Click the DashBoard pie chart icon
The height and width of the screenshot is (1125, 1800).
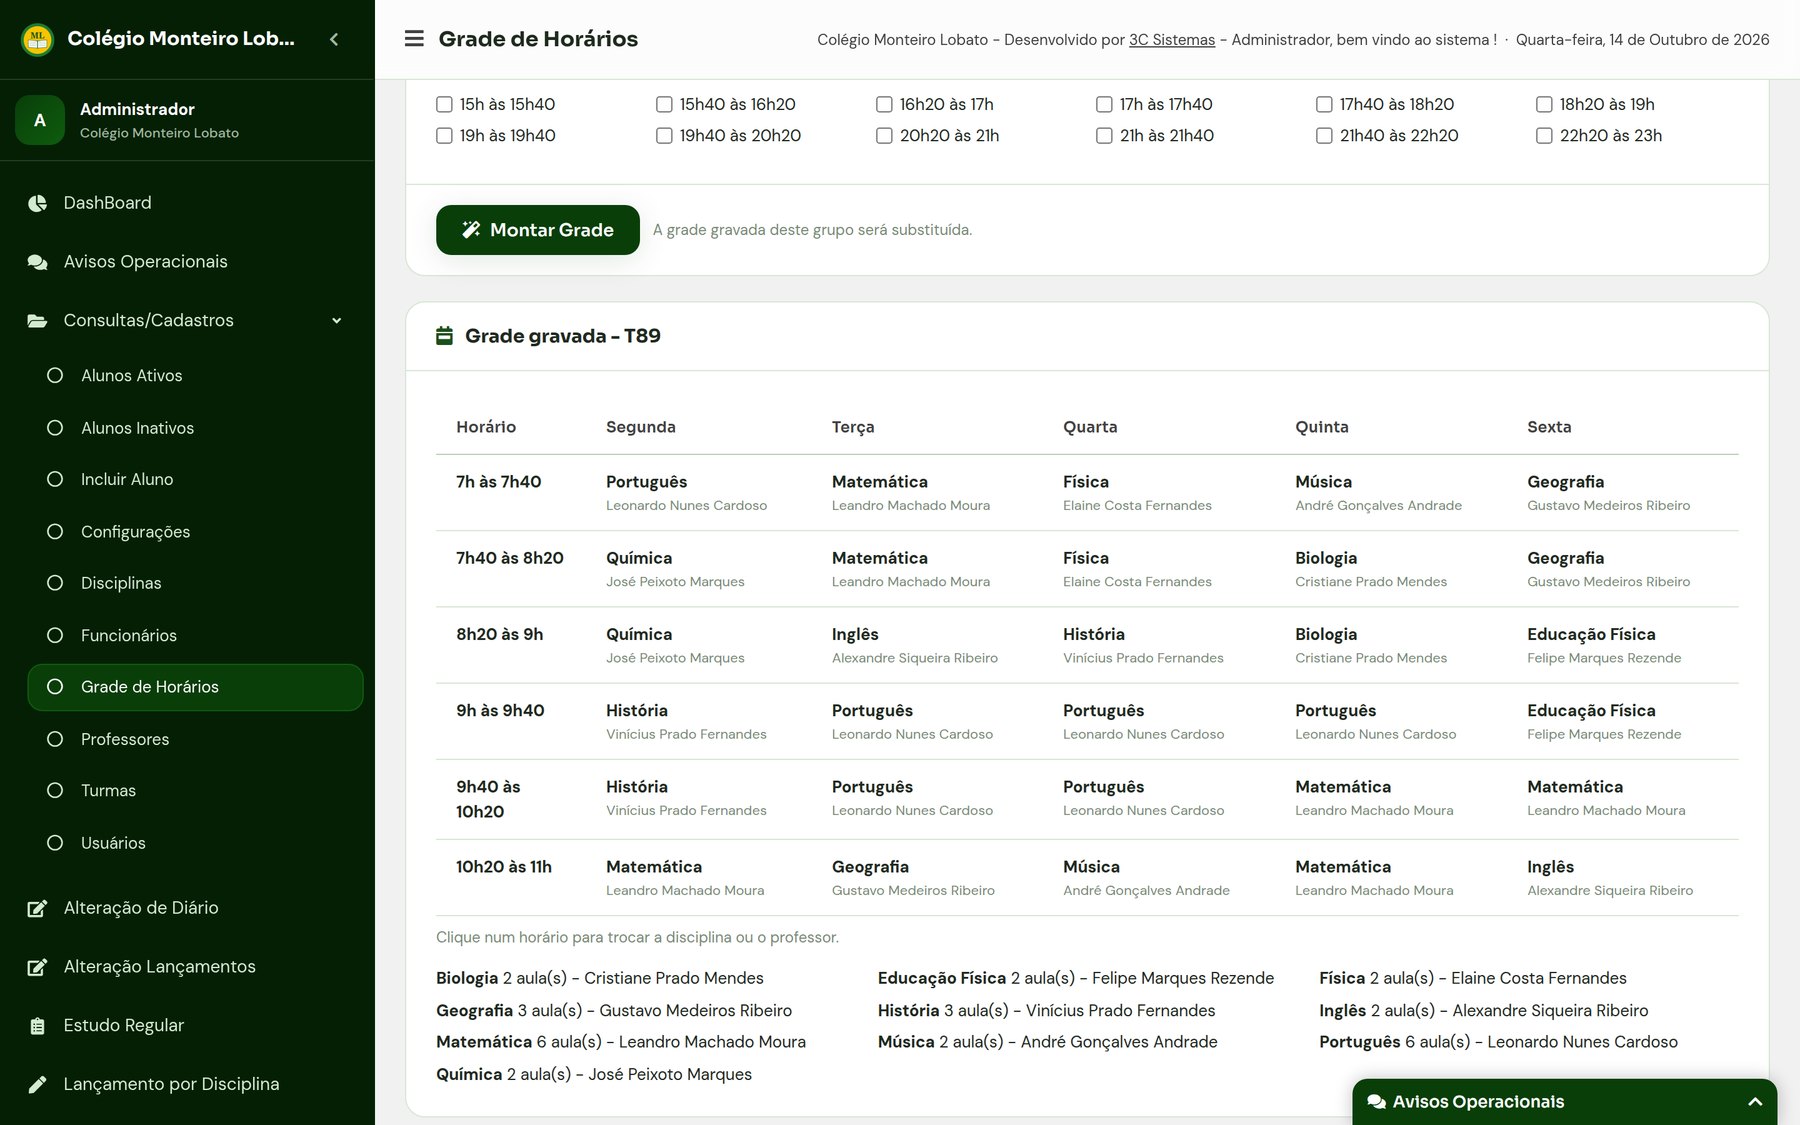[x=37, y=203]
